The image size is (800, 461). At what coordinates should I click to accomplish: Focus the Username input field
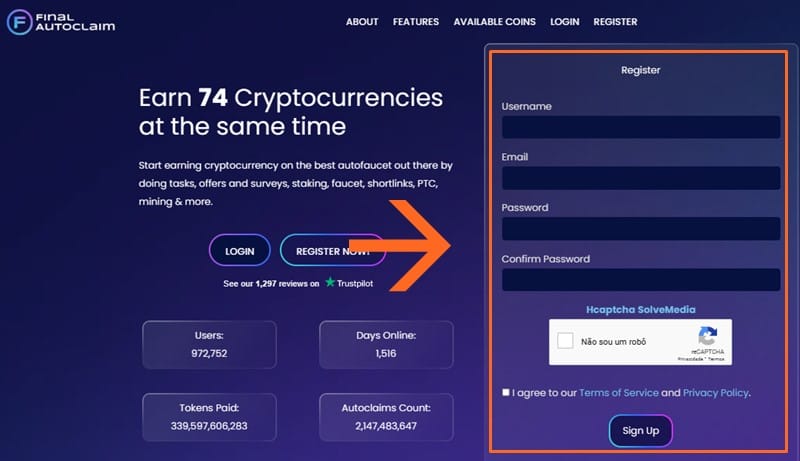pos(640,127)
